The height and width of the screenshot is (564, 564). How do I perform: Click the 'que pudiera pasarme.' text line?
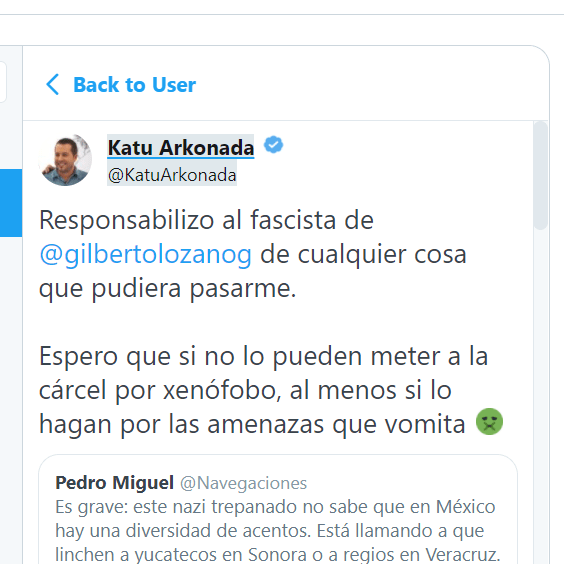point(168,288)
